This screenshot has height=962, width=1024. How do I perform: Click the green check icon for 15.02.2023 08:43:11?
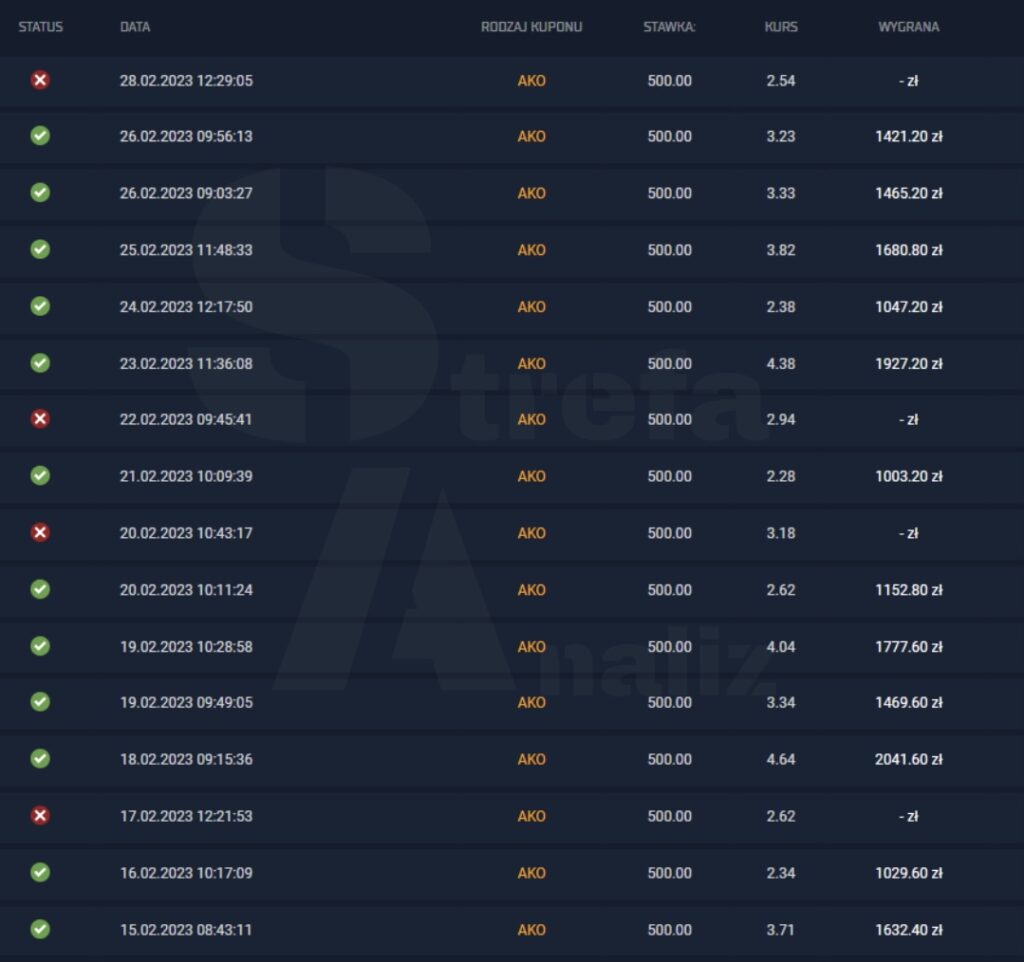tap(40, 929)
